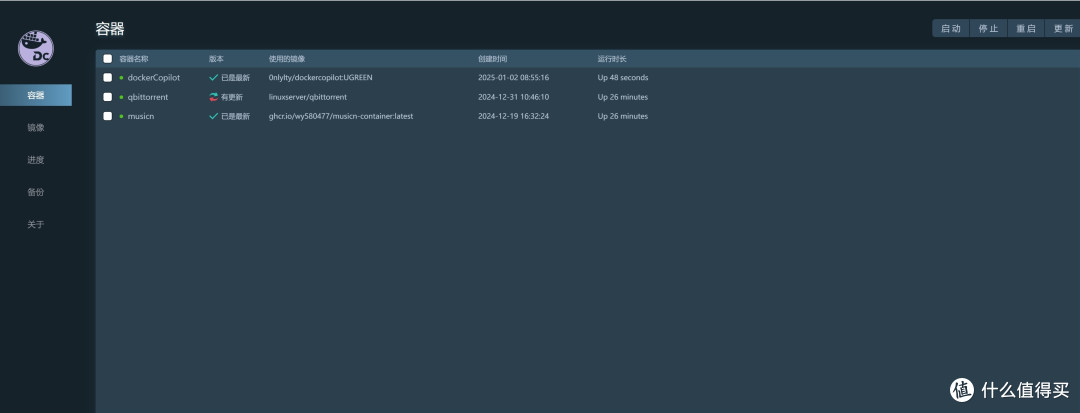
Task: Click image name linuxserver/qbittorrent
Action: (x=308, y=97)
